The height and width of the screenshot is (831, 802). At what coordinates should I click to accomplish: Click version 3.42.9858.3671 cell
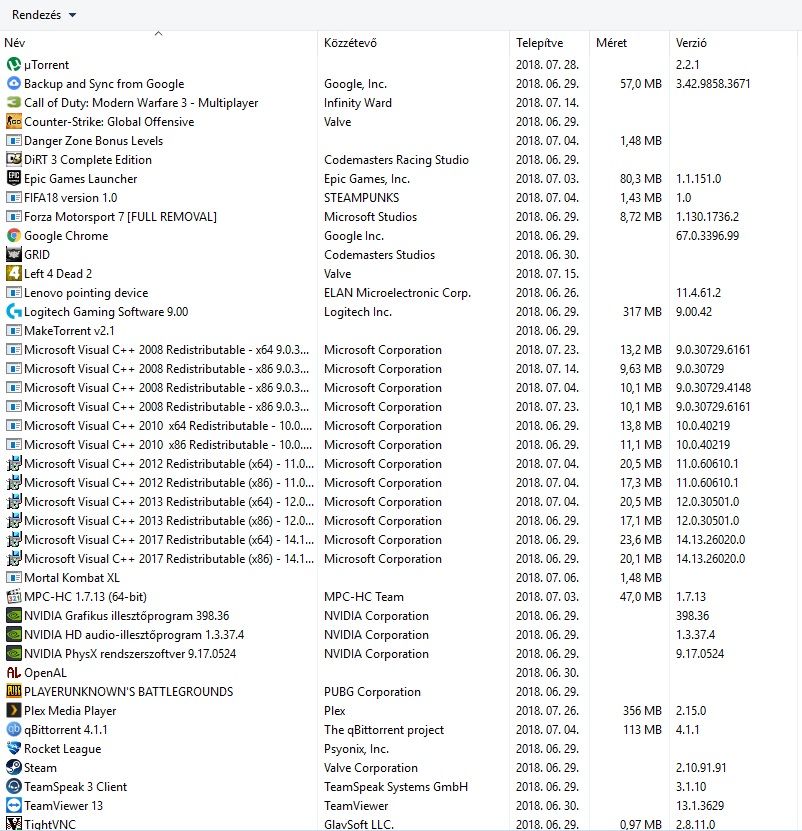click(713, 84)
